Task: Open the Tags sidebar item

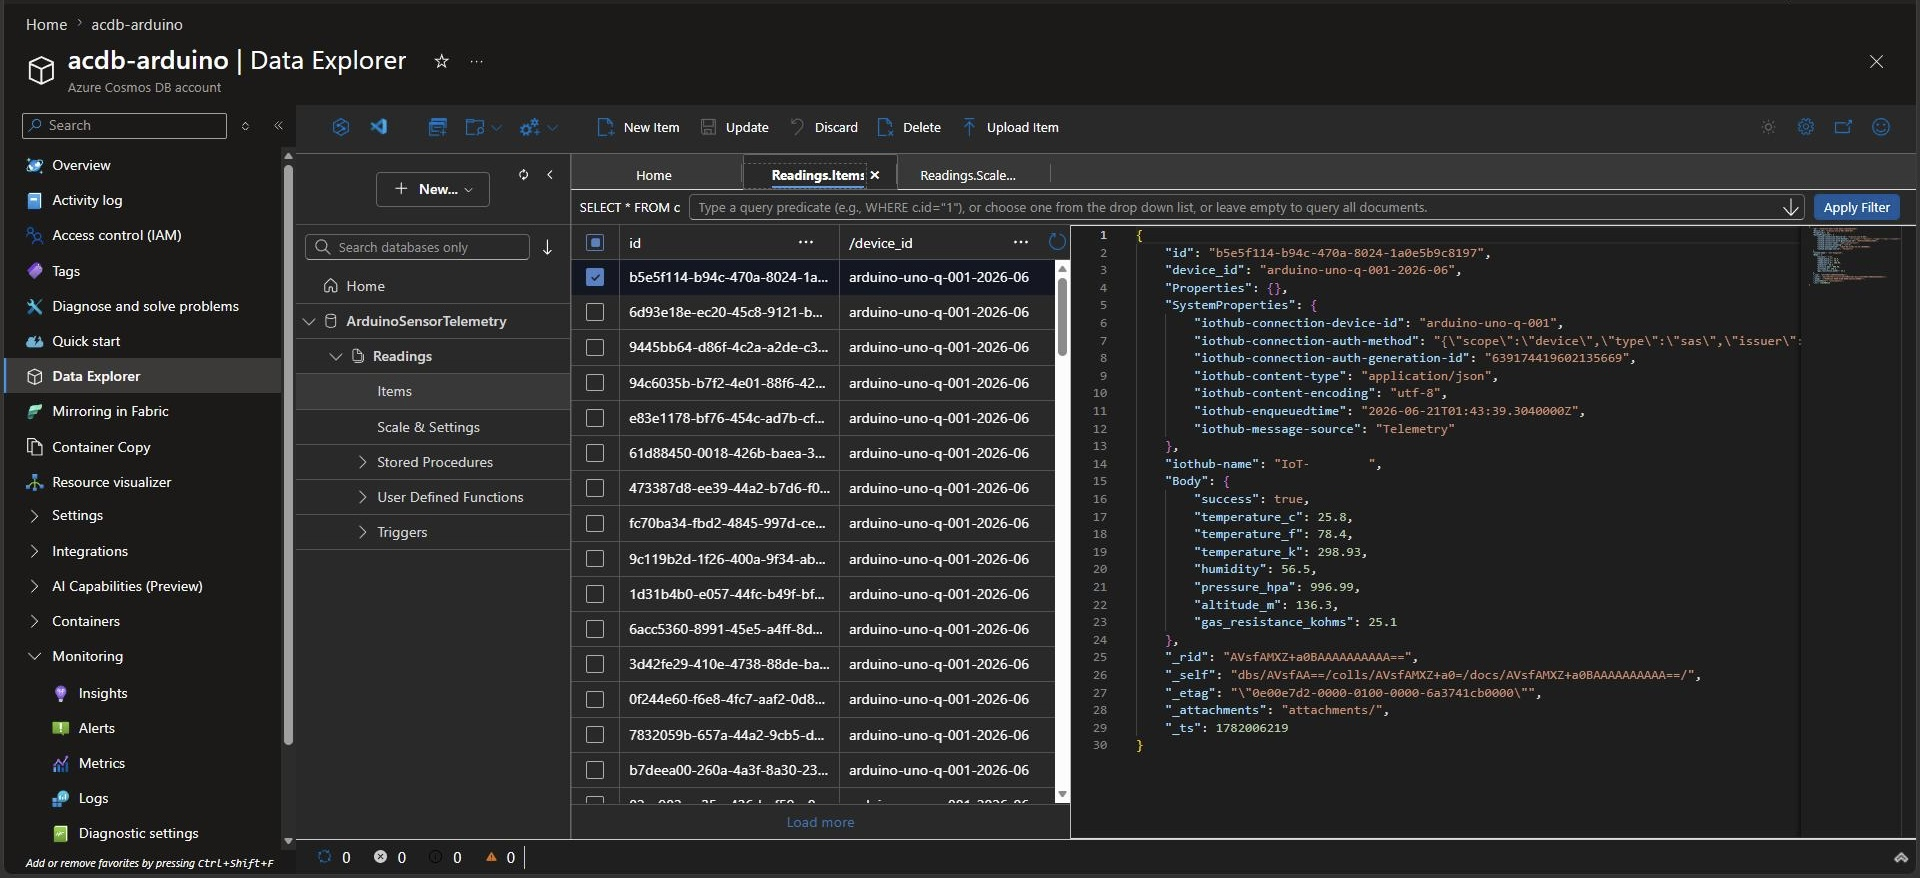Action: [66, 271]
